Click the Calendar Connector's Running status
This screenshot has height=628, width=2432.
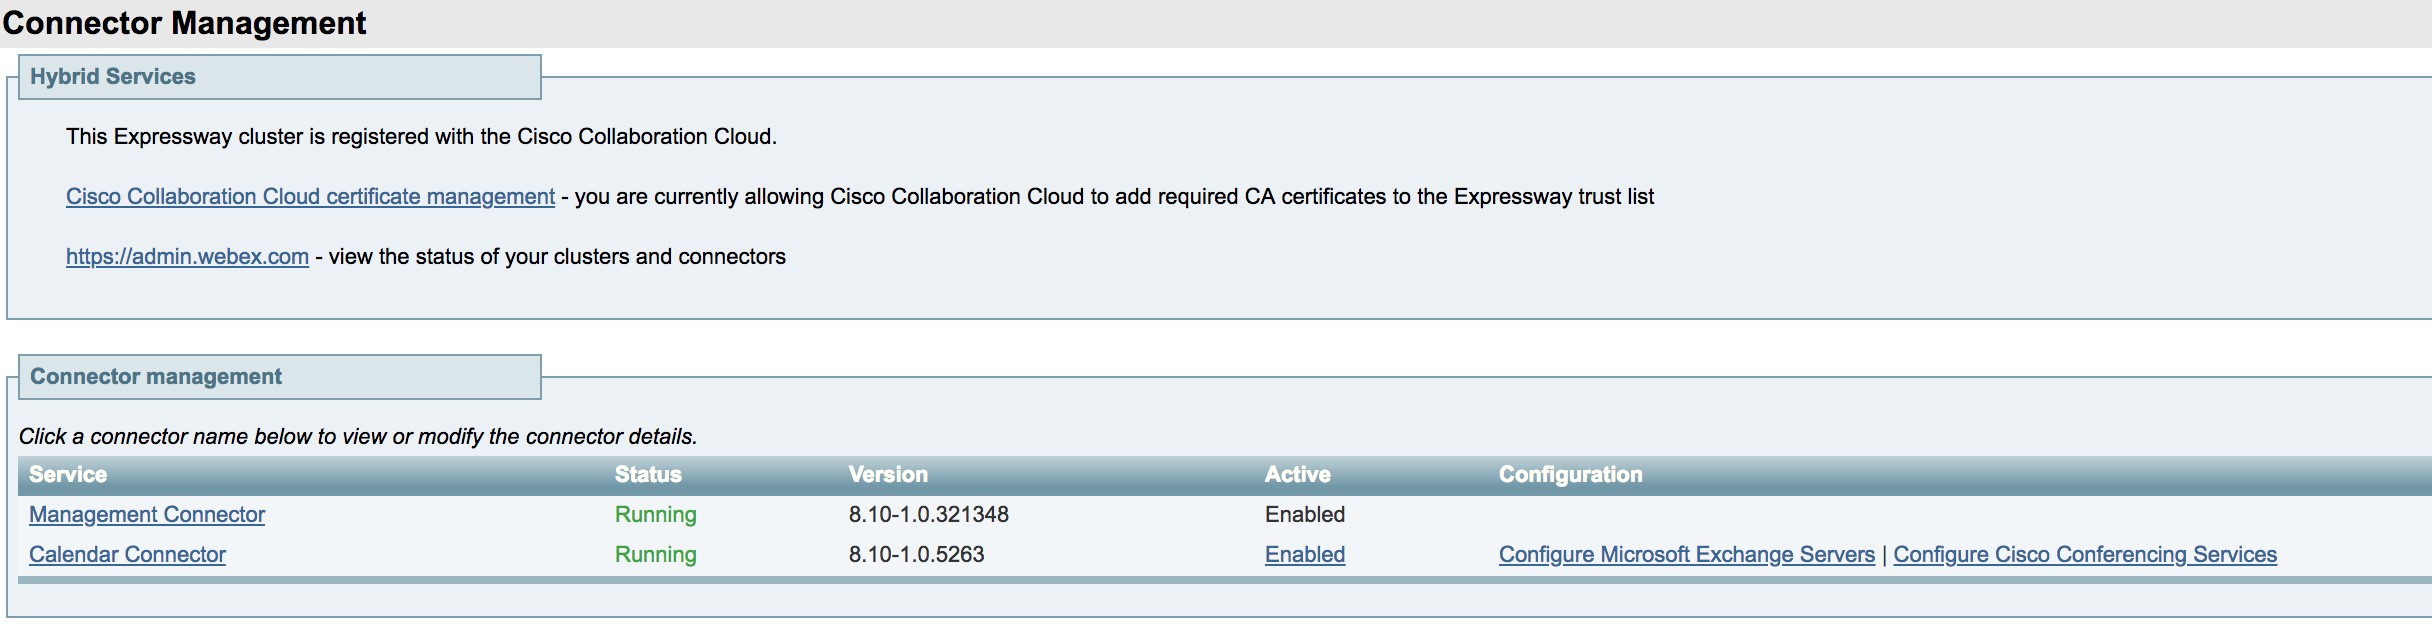click(x=655, y=555)
